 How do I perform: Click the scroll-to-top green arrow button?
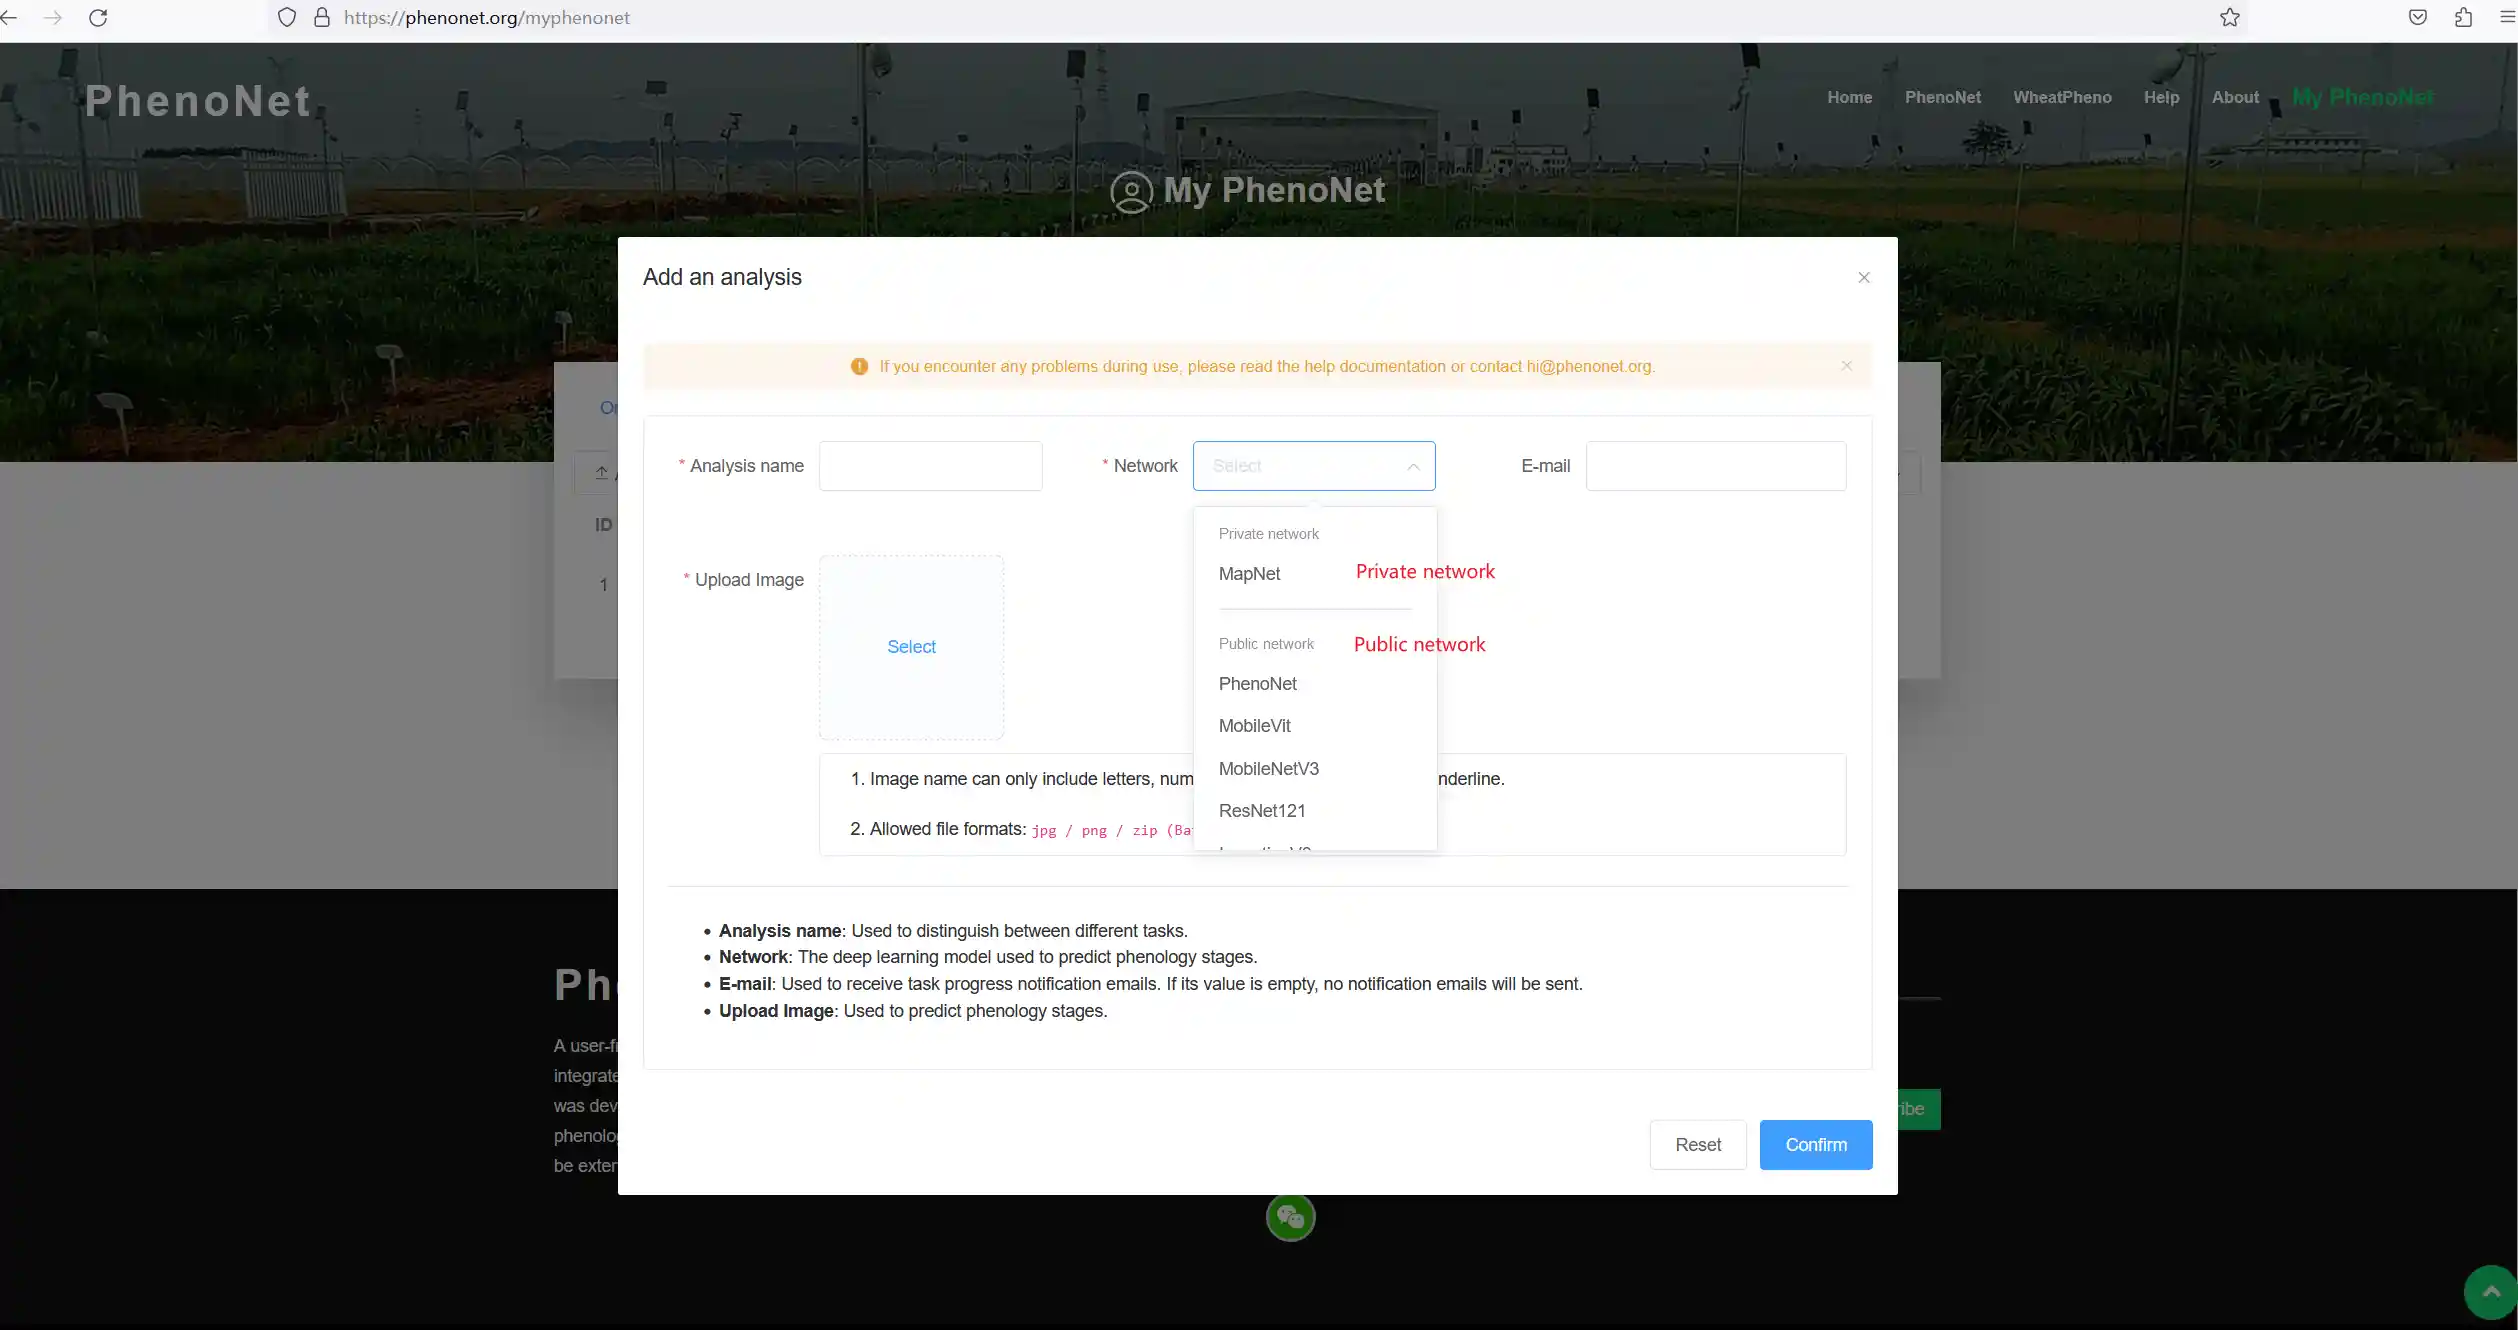(x=2491, y=1292)
